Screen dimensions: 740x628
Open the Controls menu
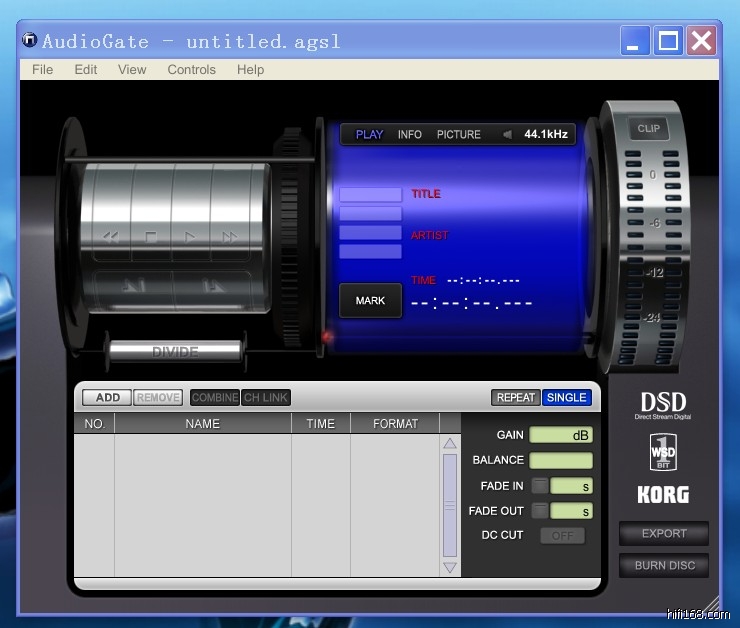click(x=191, y=69)
